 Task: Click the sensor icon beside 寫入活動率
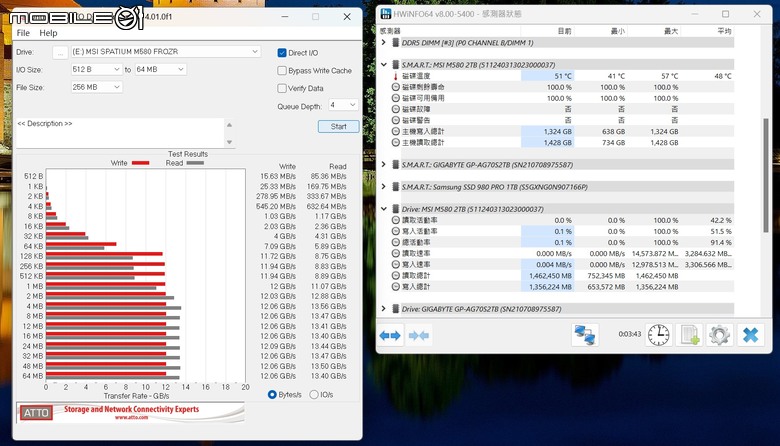(396, 231)
